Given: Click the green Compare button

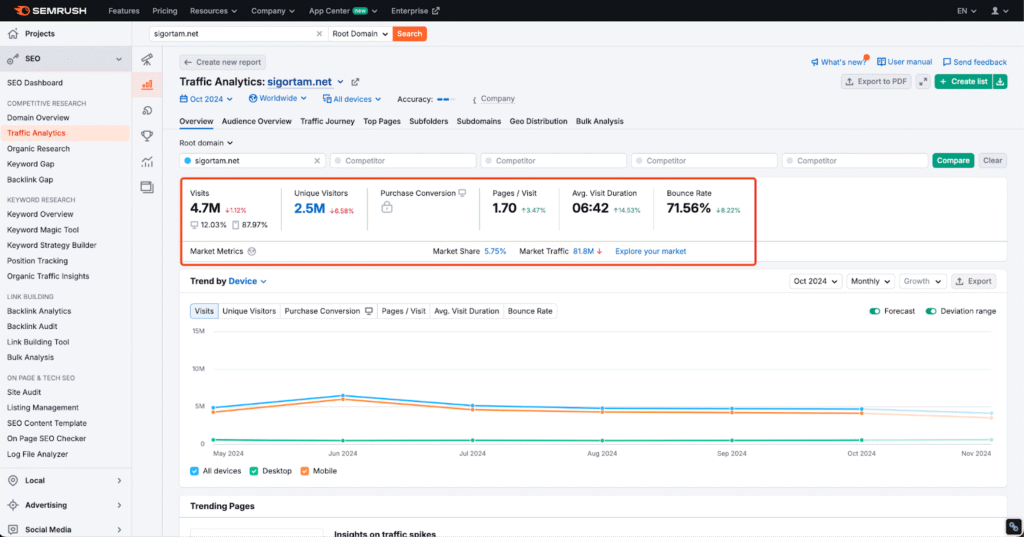Looking at the screenshot, I should coord(953,160).
